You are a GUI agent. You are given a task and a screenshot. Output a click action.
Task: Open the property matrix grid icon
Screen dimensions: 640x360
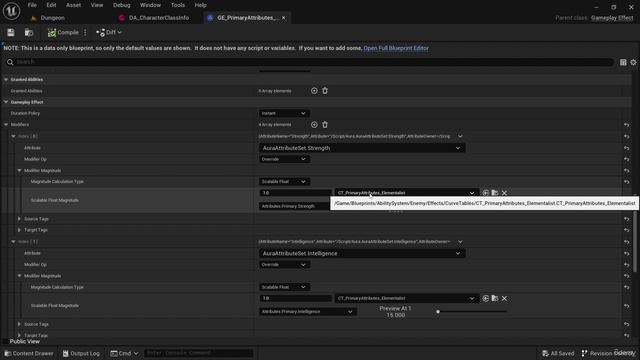[x=623, y=62]
